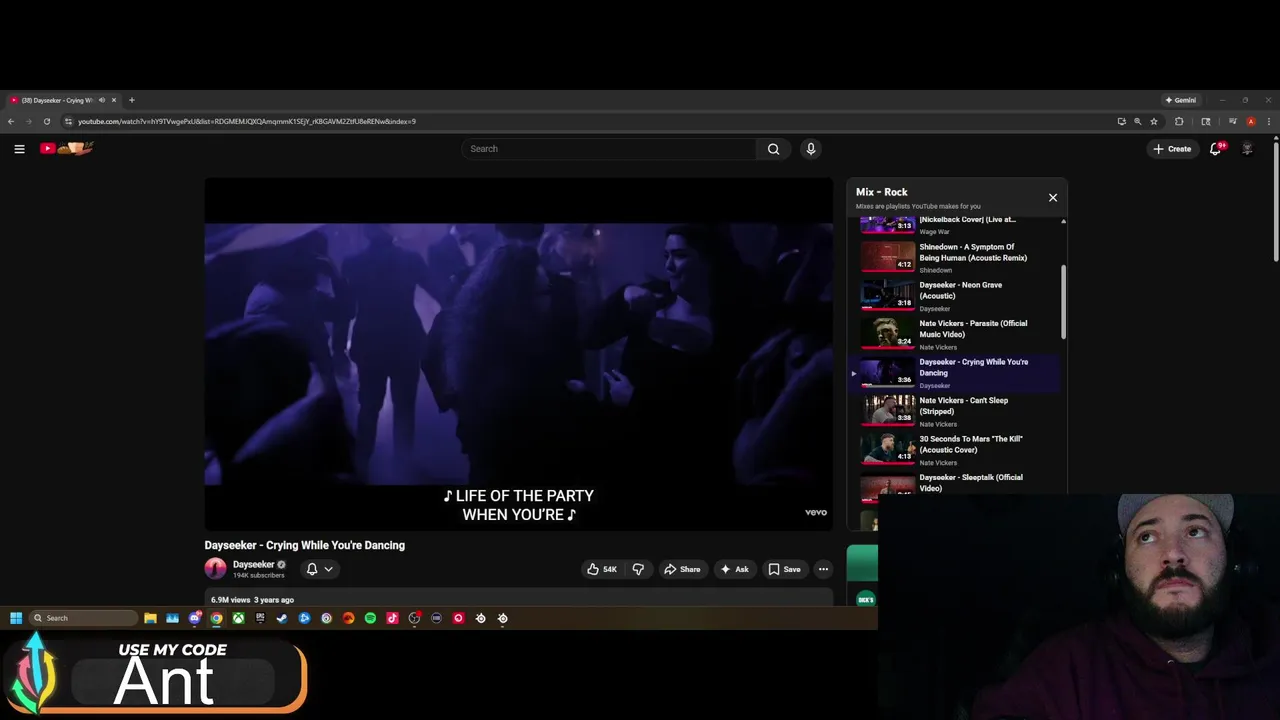Close the Dayseeker browser tab
Image resolution: width=1280 pixels, height=720 pixels.
114,100
